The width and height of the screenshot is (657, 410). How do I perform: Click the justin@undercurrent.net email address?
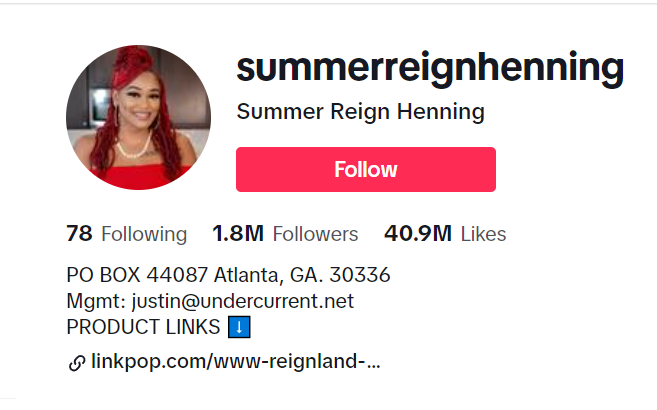pyautogui.click(x=243, y=301)
